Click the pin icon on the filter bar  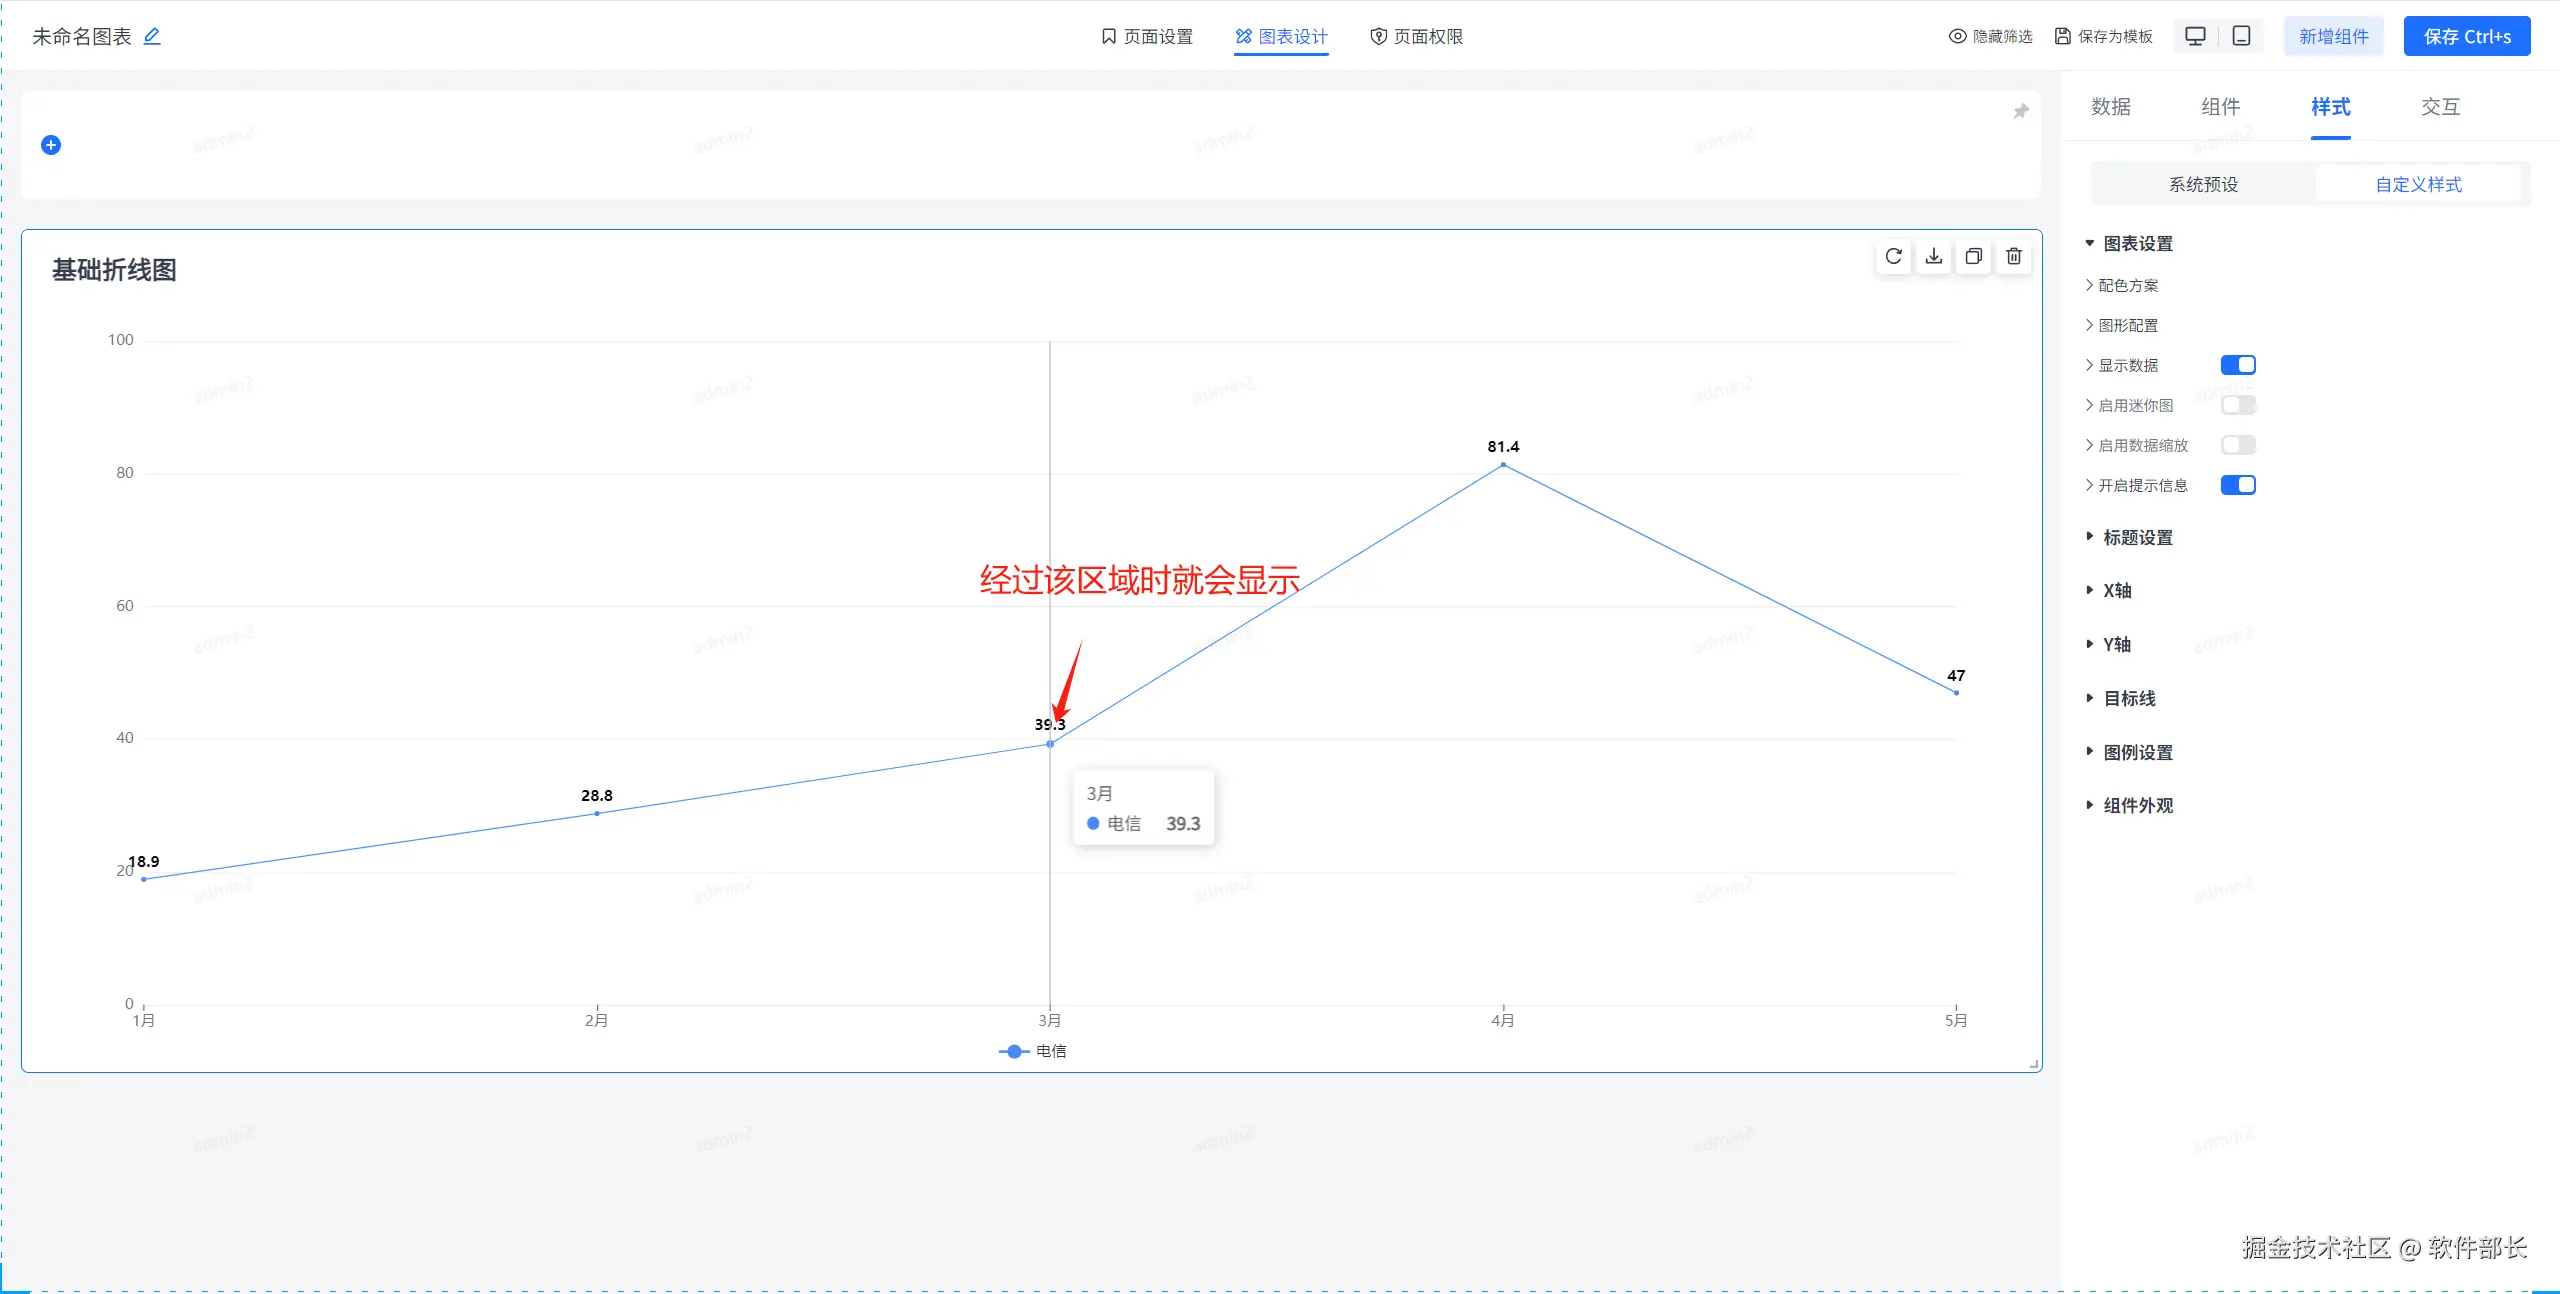[x=2020, y=111]
